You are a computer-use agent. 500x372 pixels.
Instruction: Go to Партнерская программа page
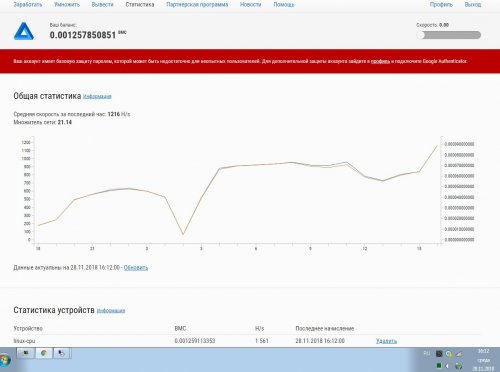tap(197, 5)
